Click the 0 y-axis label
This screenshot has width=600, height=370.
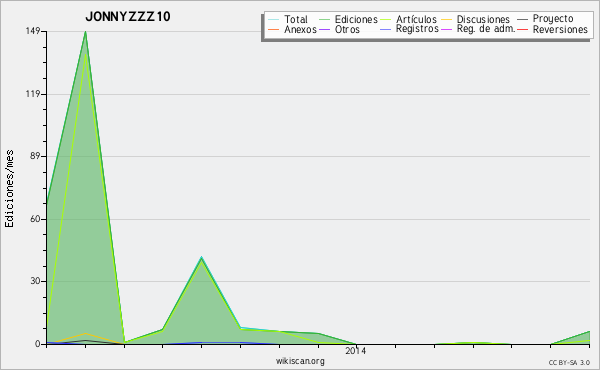38,344
